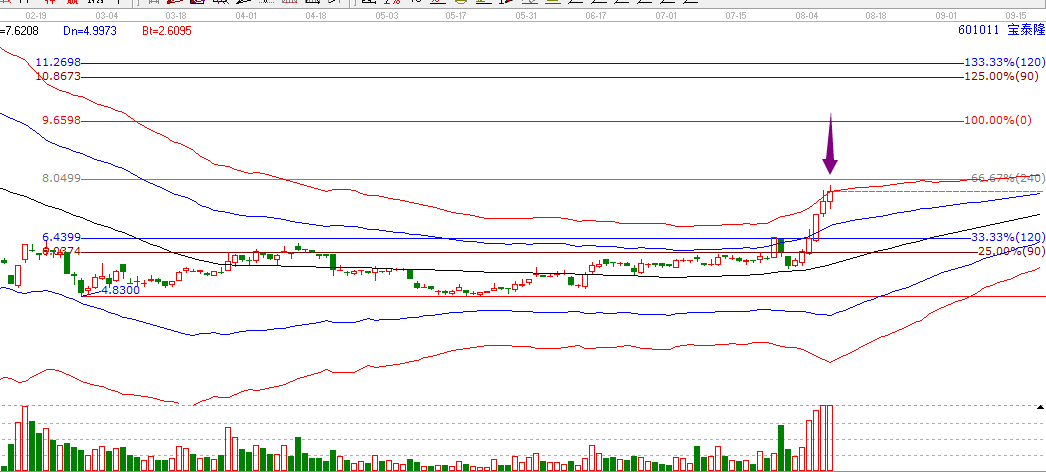Jump to the 08-04 date marker
The width and height of the screenshot is (1046, 472).
pos(806,16)
